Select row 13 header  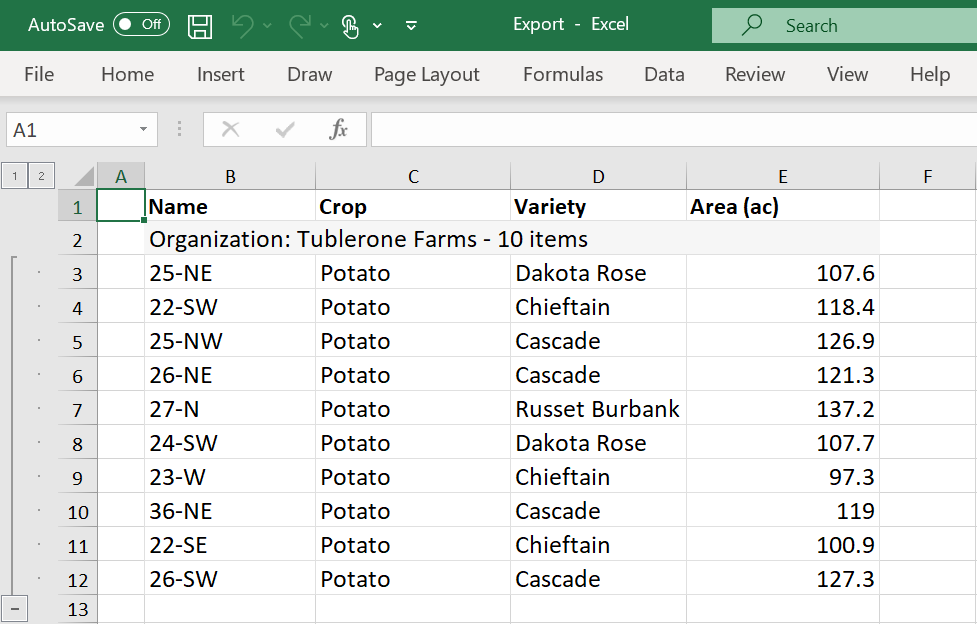[77, 608]
